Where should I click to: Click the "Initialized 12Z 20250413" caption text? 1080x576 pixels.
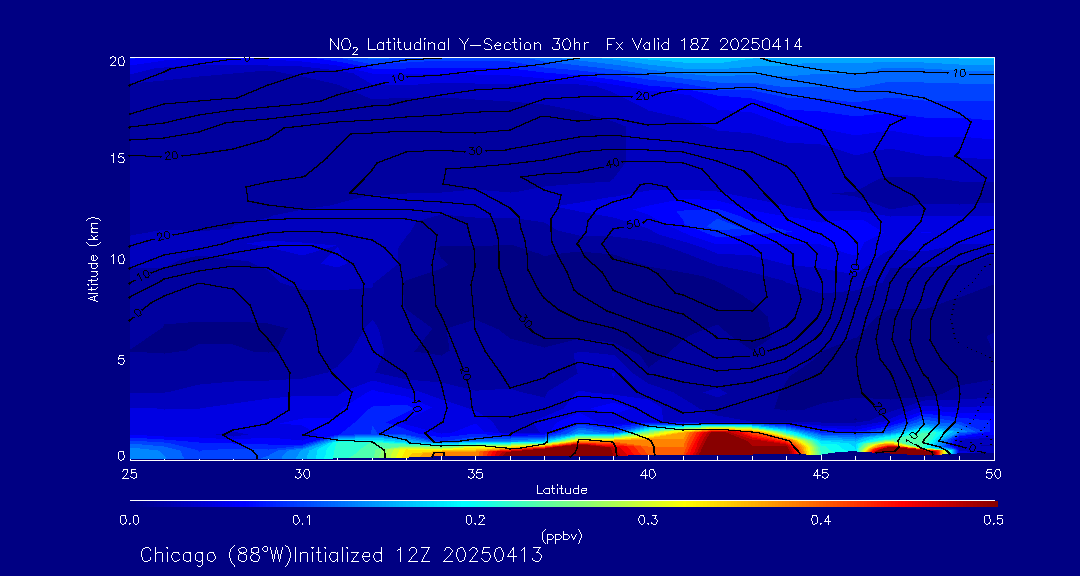(x=418, y=555)
